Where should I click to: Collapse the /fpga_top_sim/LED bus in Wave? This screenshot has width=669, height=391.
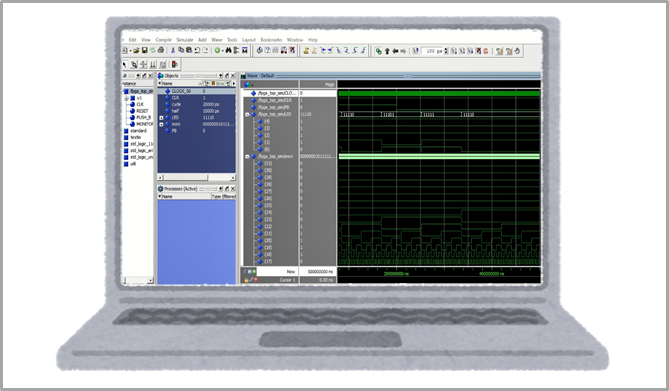[247, 115]
